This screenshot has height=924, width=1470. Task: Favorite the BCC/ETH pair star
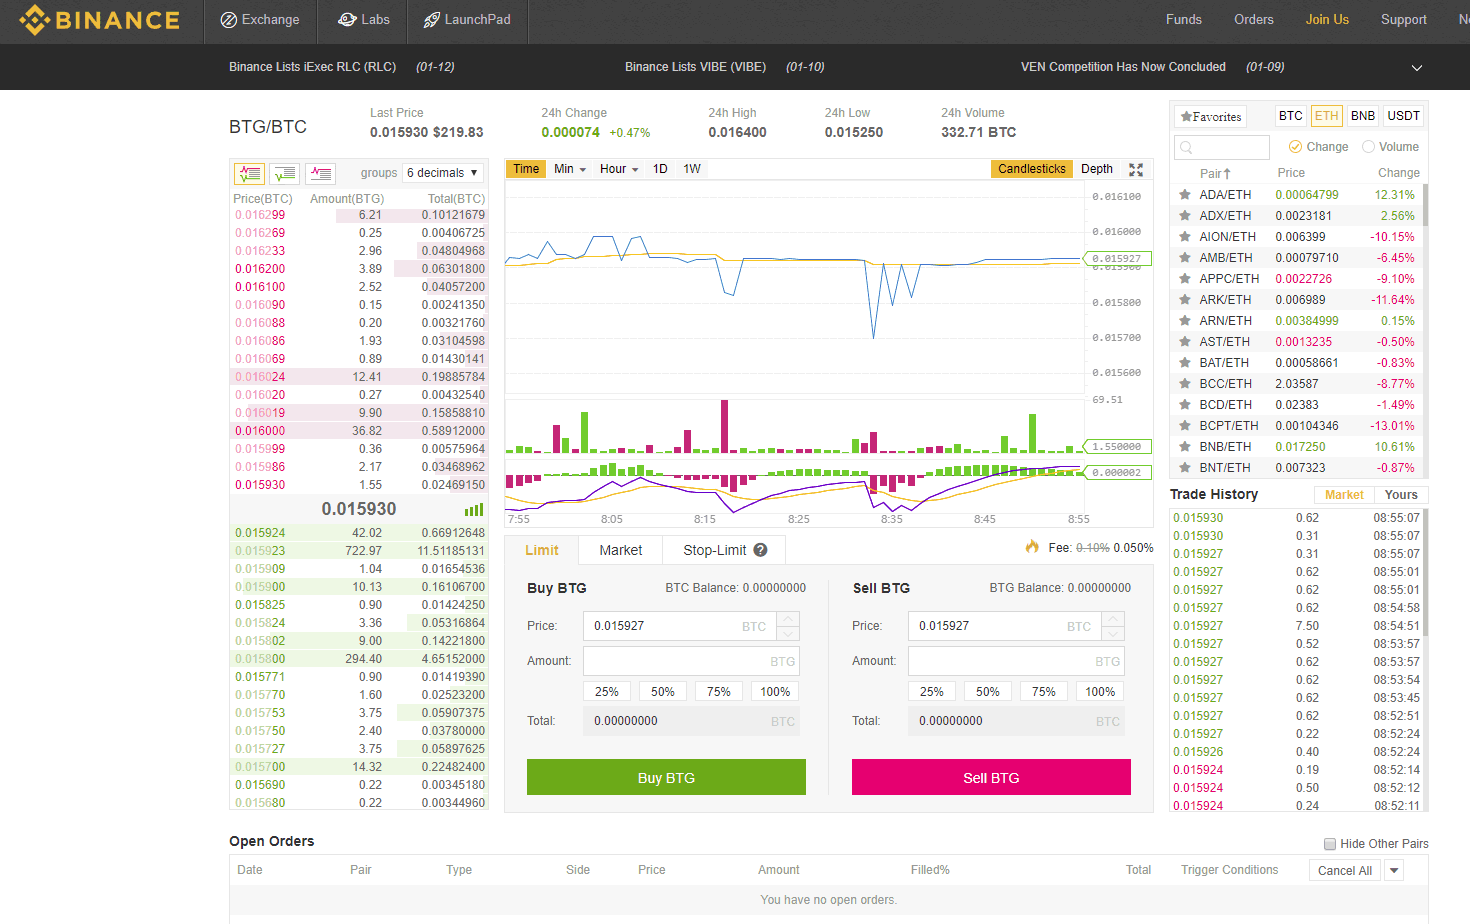[x=1185, y=384]
